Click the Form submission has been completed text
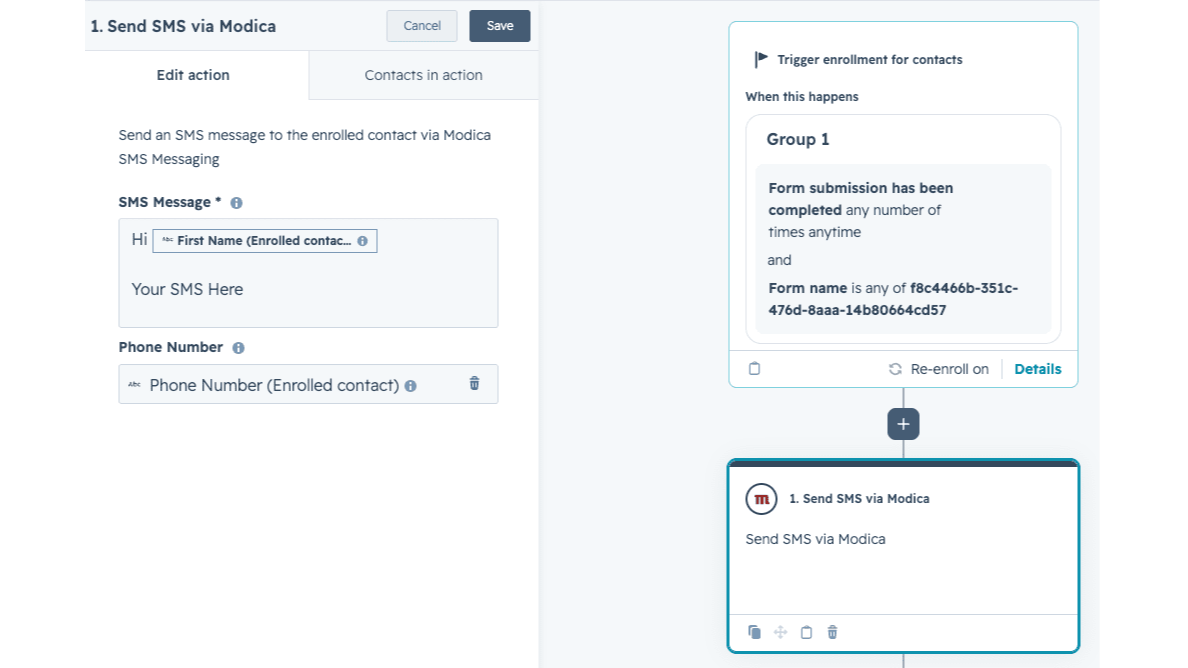The image size is (1188, 668). click(x=861, y=198)
